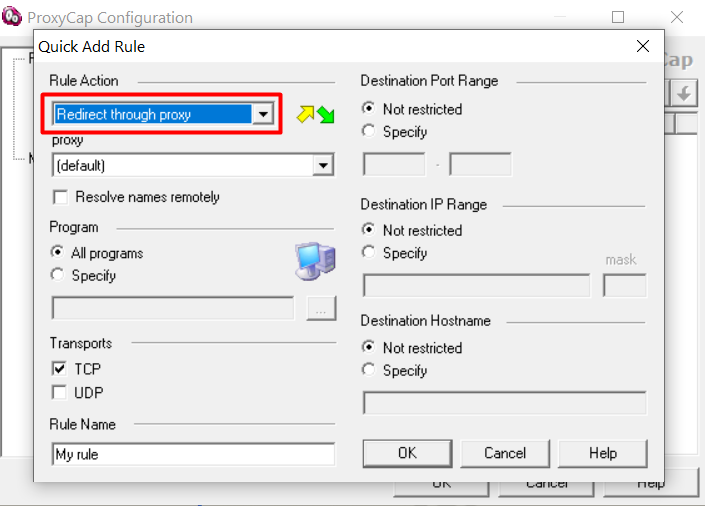Image resolution: width=705 pixels, height=506 pixels.
Task: Uncheck the TCP transport checkbox
Action: click(x=59, y=369)
